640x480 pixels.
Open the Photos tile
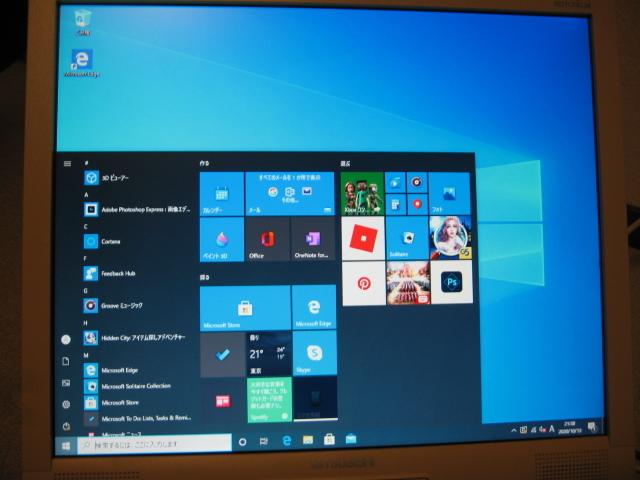coord(449,193)
